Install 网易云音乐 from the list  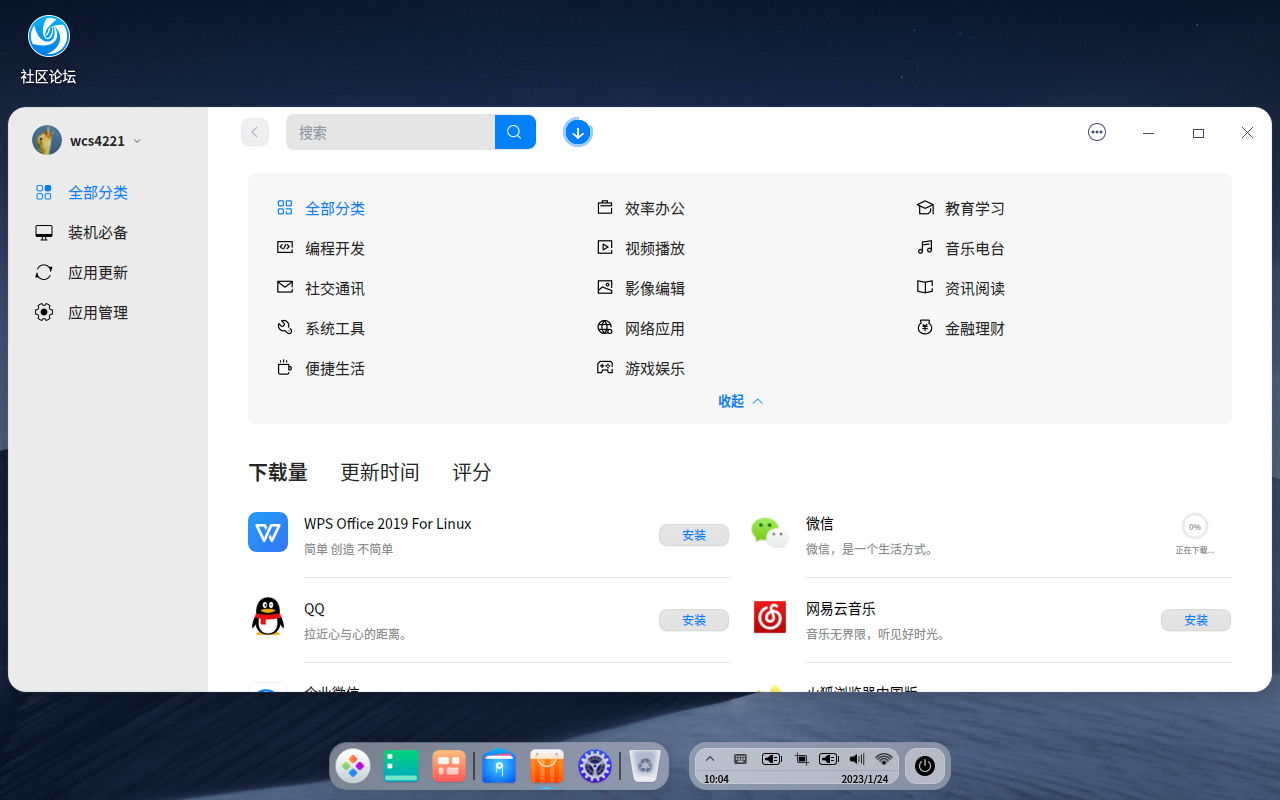click(x=1196, y=620)
